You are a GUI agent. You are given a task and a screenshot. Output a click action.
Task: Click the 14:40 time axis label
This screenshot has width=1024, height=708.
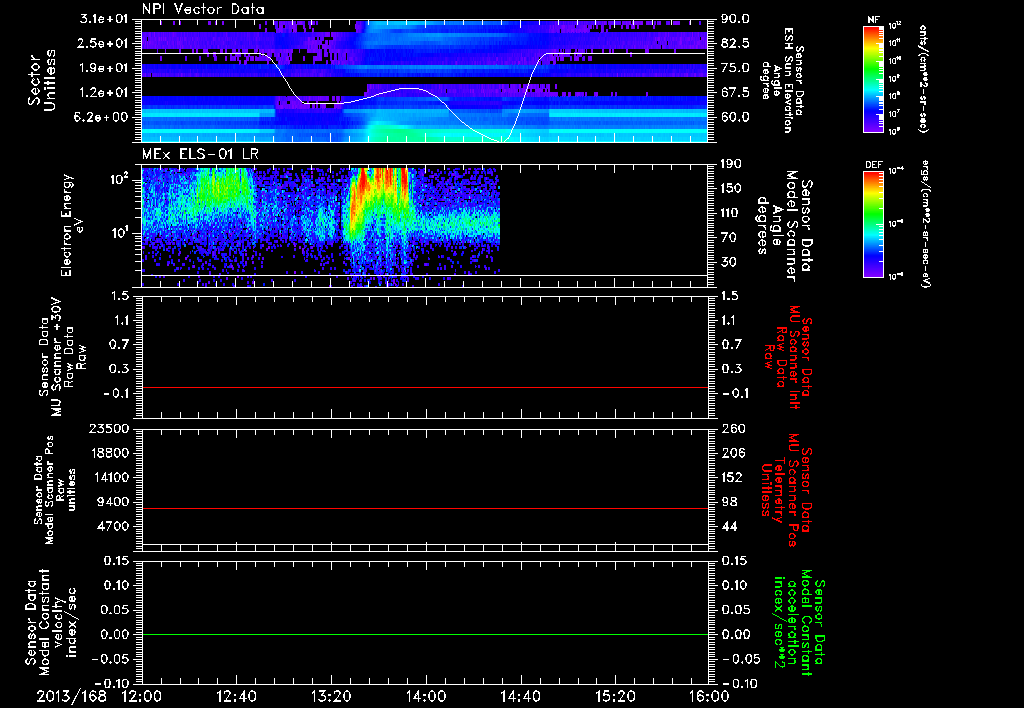coord(519,695)
